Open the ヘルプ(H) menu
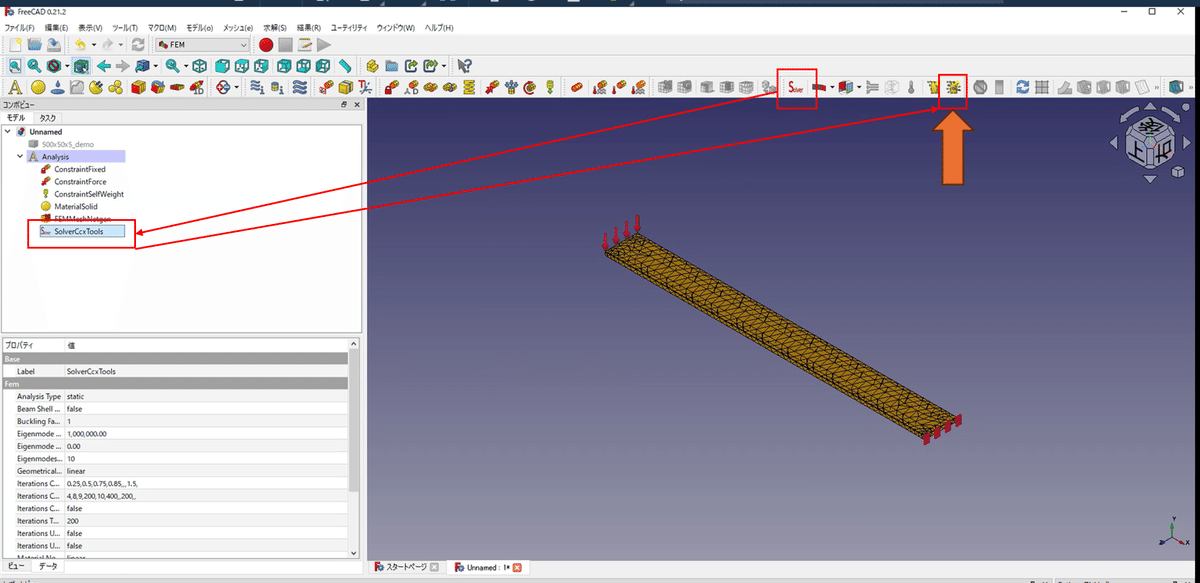The image size is (1200, 583). (439, 27)
